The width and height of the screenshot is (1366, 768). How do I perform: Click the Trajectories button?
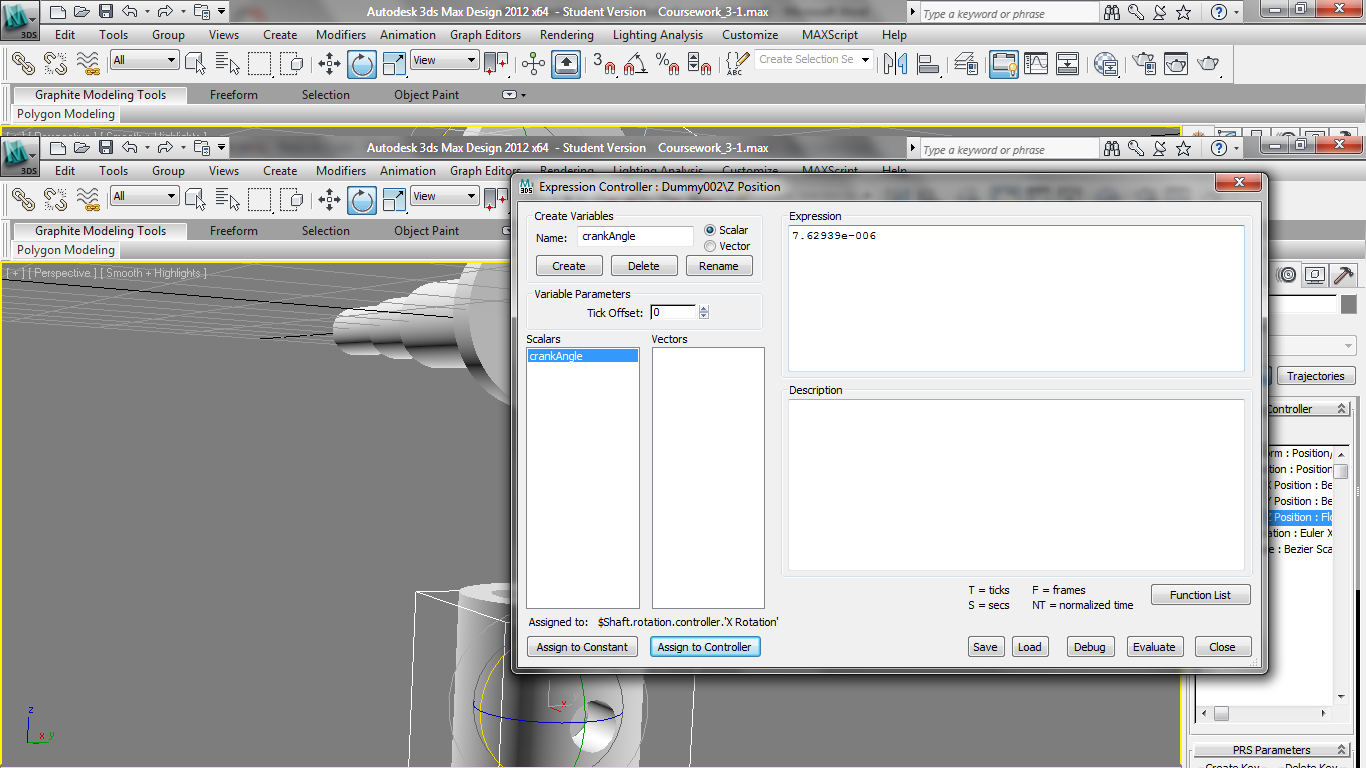click(1316, 376)
